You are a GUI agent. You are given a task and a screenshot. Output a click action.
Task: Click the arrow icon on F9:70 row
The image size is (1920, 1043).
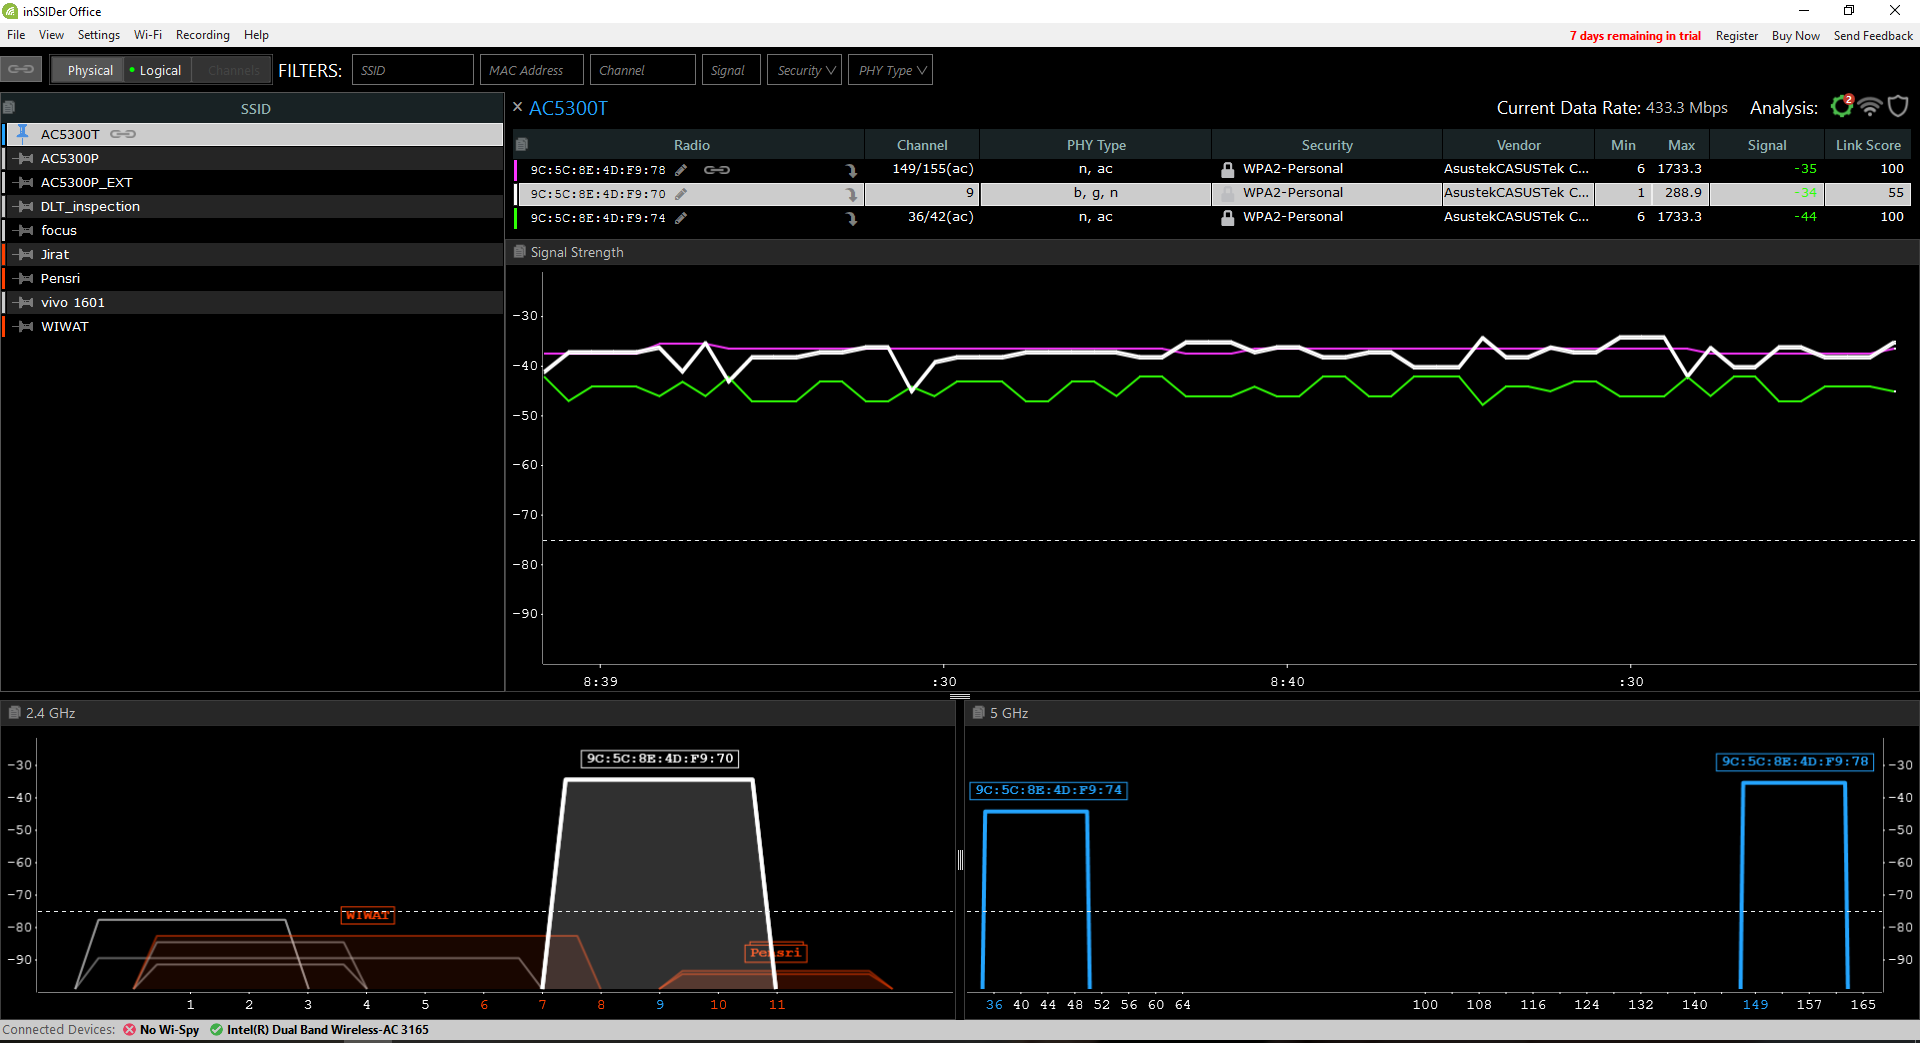(x=851, y=194)
